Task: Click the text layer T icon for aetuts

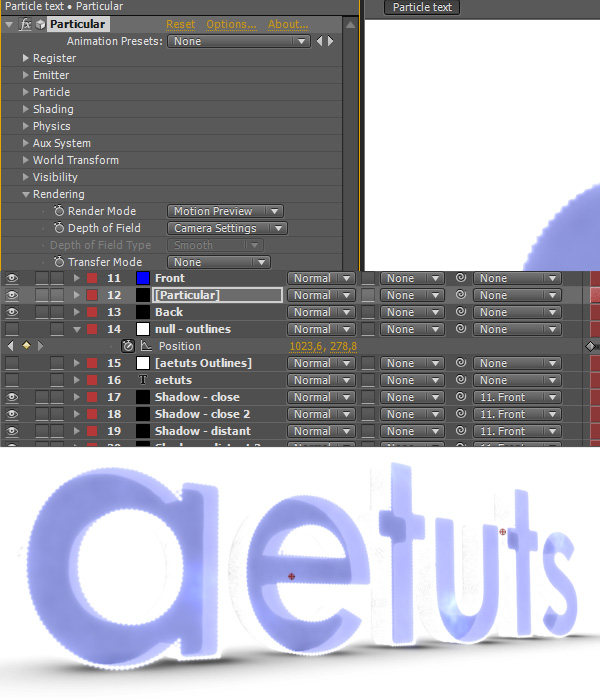Action: click(x=143, y=380)
